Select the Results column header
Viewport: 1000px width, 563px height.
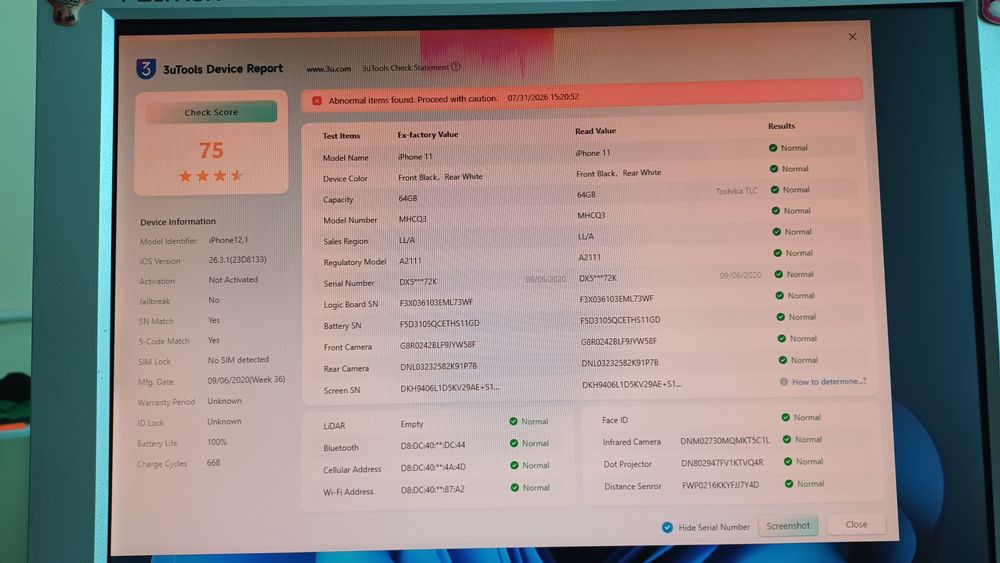point(781,126)
